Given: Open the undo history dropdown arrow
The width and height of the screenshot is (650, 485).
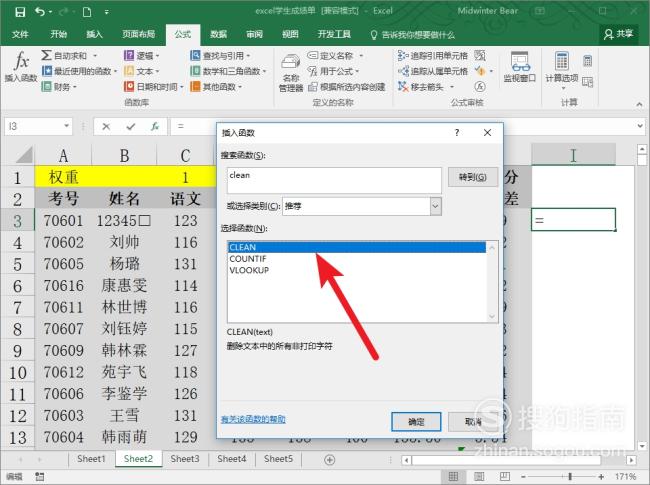Looking at the screenshot, I should [50, 12].
